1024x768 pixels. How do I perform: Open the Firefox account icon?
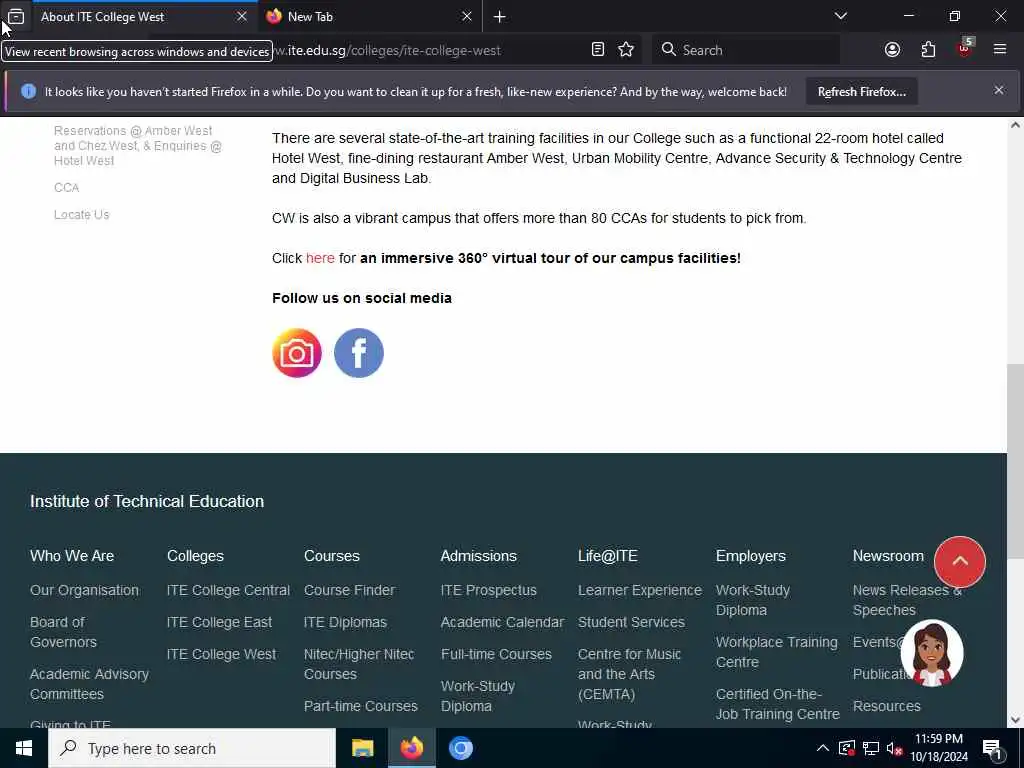pyautogui.click(x=892, y=50)
